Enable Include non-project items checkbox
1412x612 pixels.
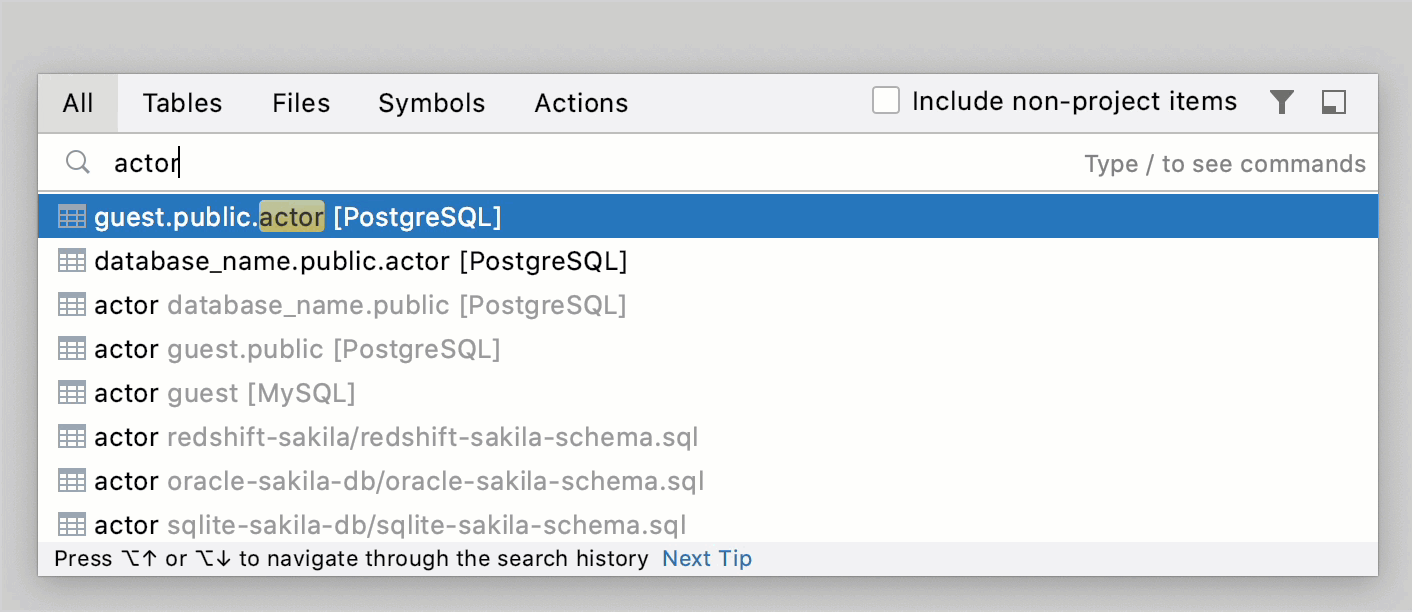[886, 101]
